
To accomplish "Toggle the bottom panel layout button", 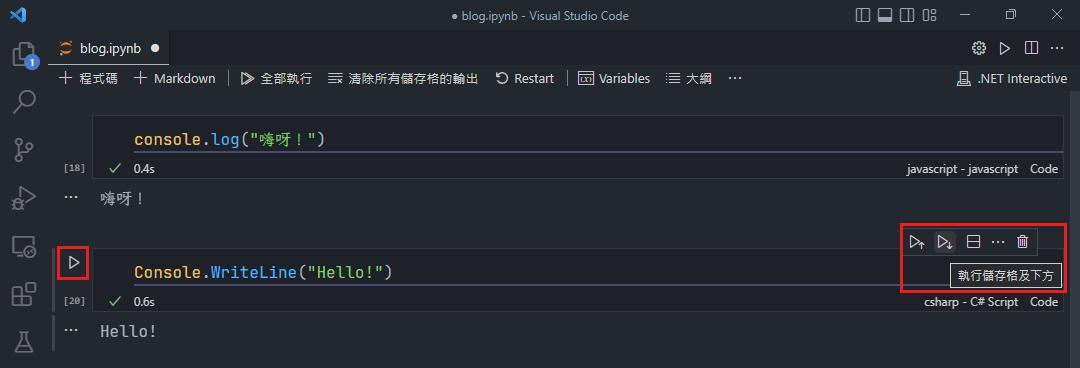I will pyautogui.click(x=885, y=15).
